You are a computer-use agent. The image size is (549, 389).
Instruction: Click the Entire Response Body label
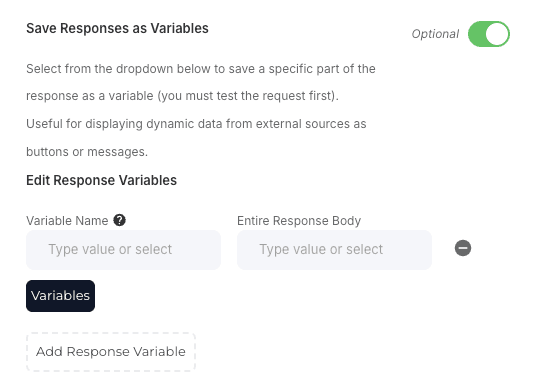(x=299, y=221)
